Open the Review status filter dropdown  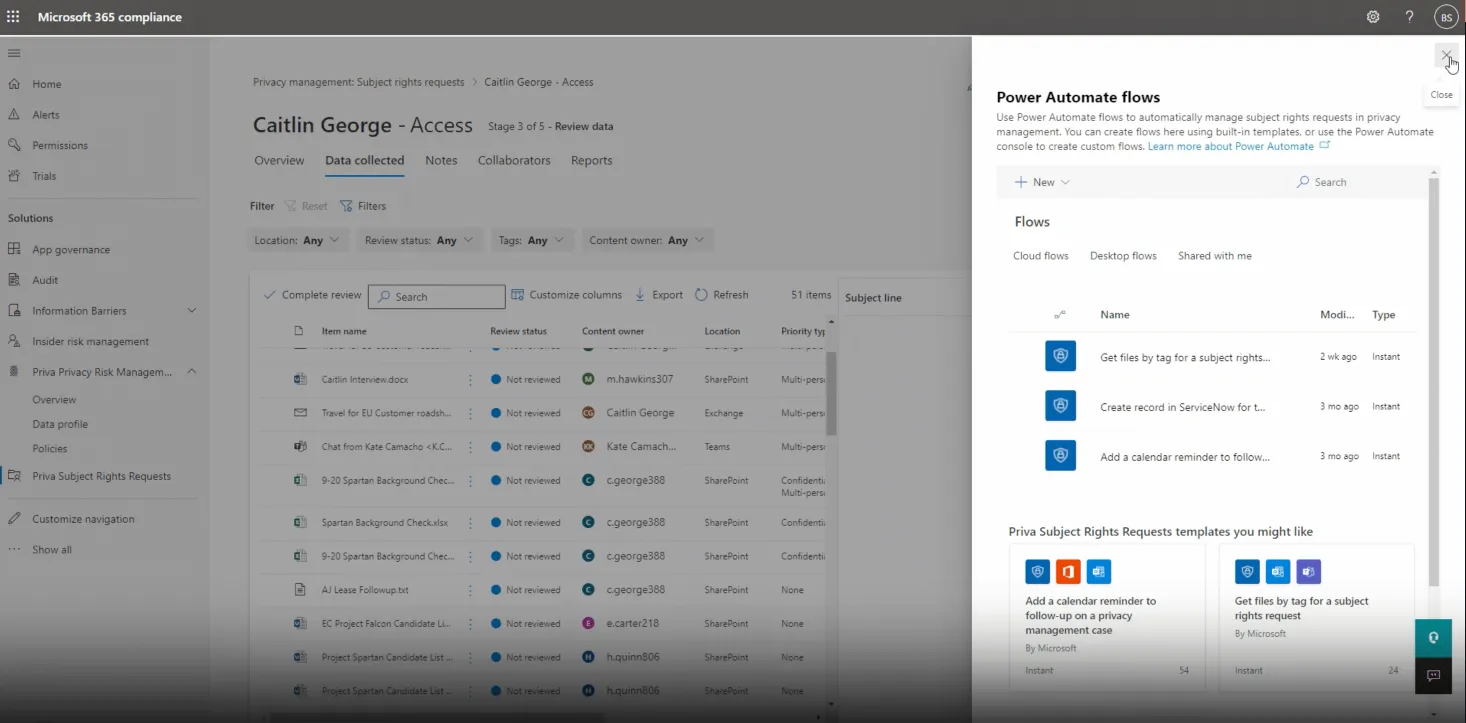point(420,240)
